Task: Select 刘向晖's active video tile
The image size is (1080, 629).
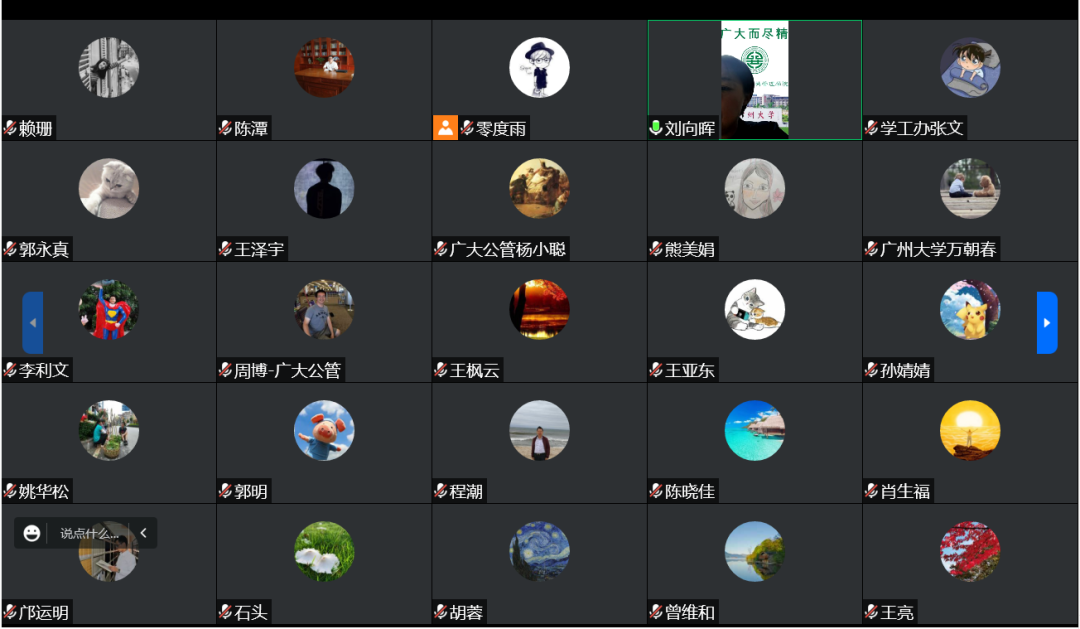Action: click(754, 80)
